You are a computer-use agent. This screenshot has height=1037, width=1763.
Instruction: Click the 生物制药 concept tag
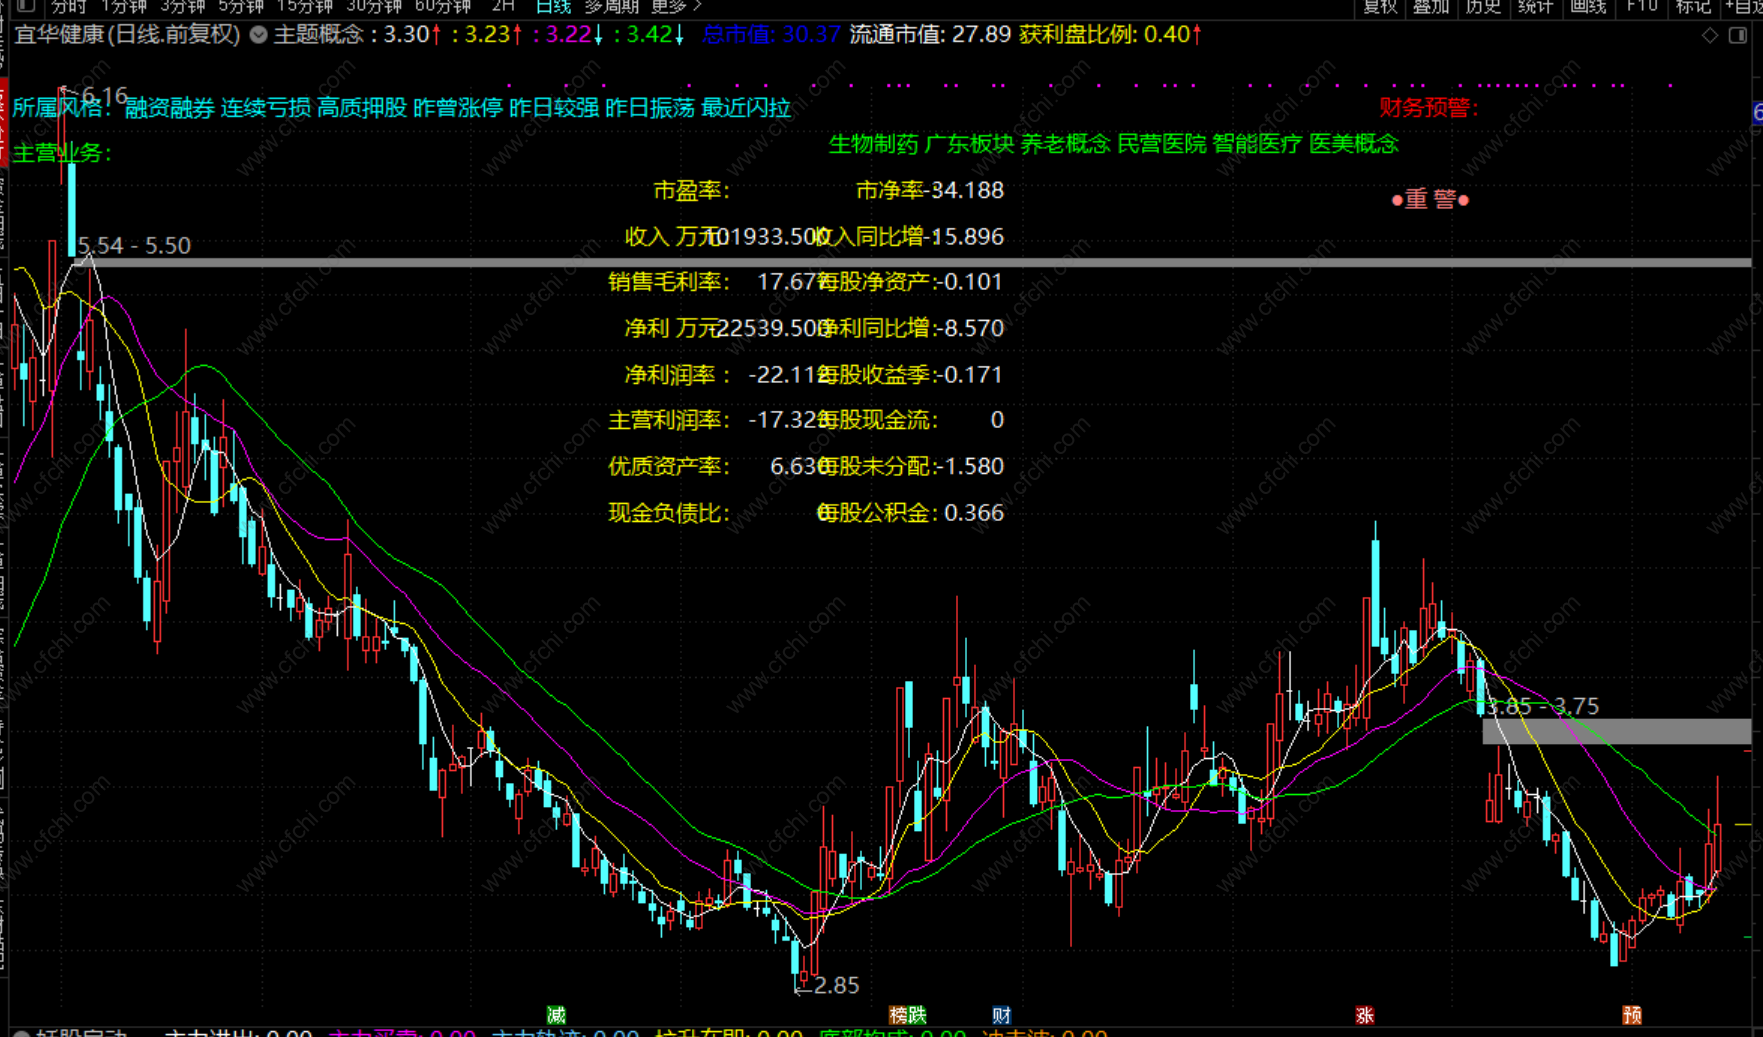click(x=873, y=144)
